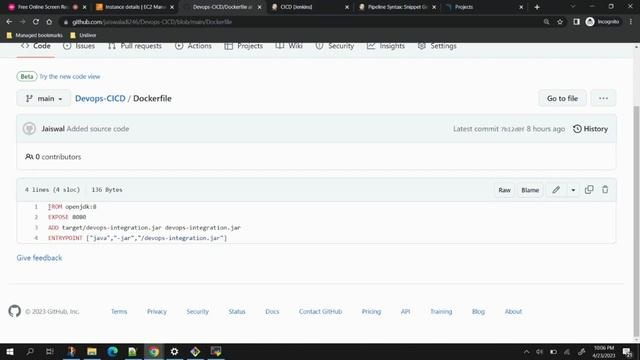Open Terms footer link
Image resolution: width=640 pixels, height=360 pixels.
tap(119, 311)
